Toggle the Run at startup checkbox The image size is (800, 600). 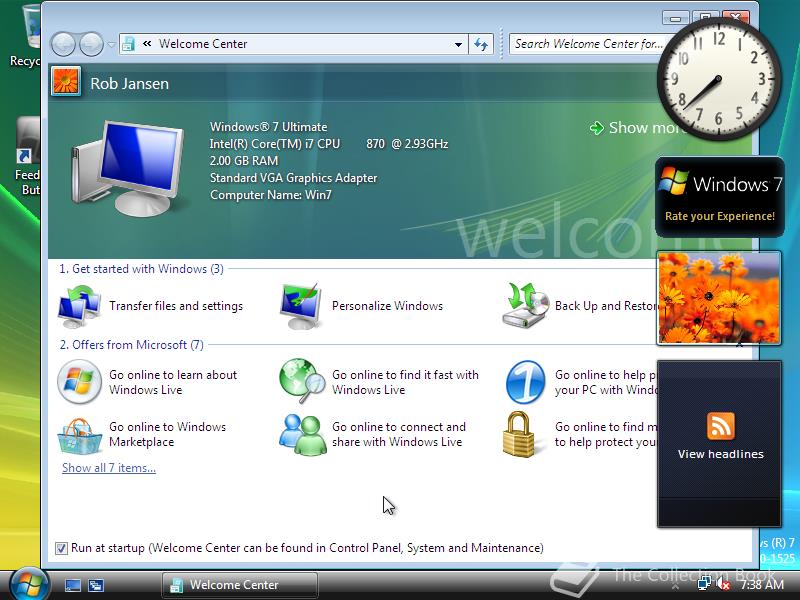coord(61,548)
